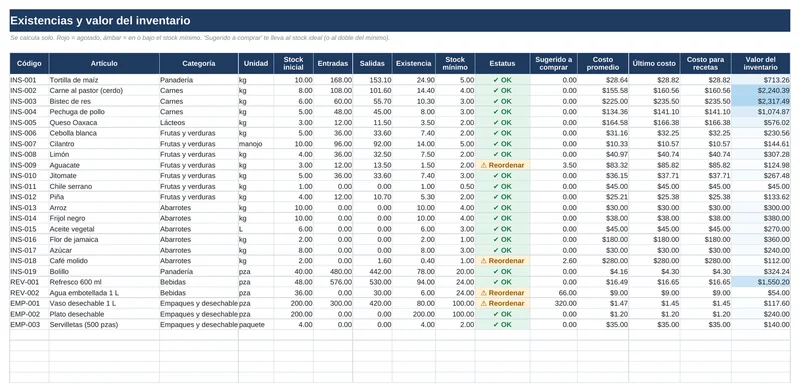Click the 'Piña' article cell
Image resolution: width=800 pixels, height=392 pixels.
tap(104, 197)
